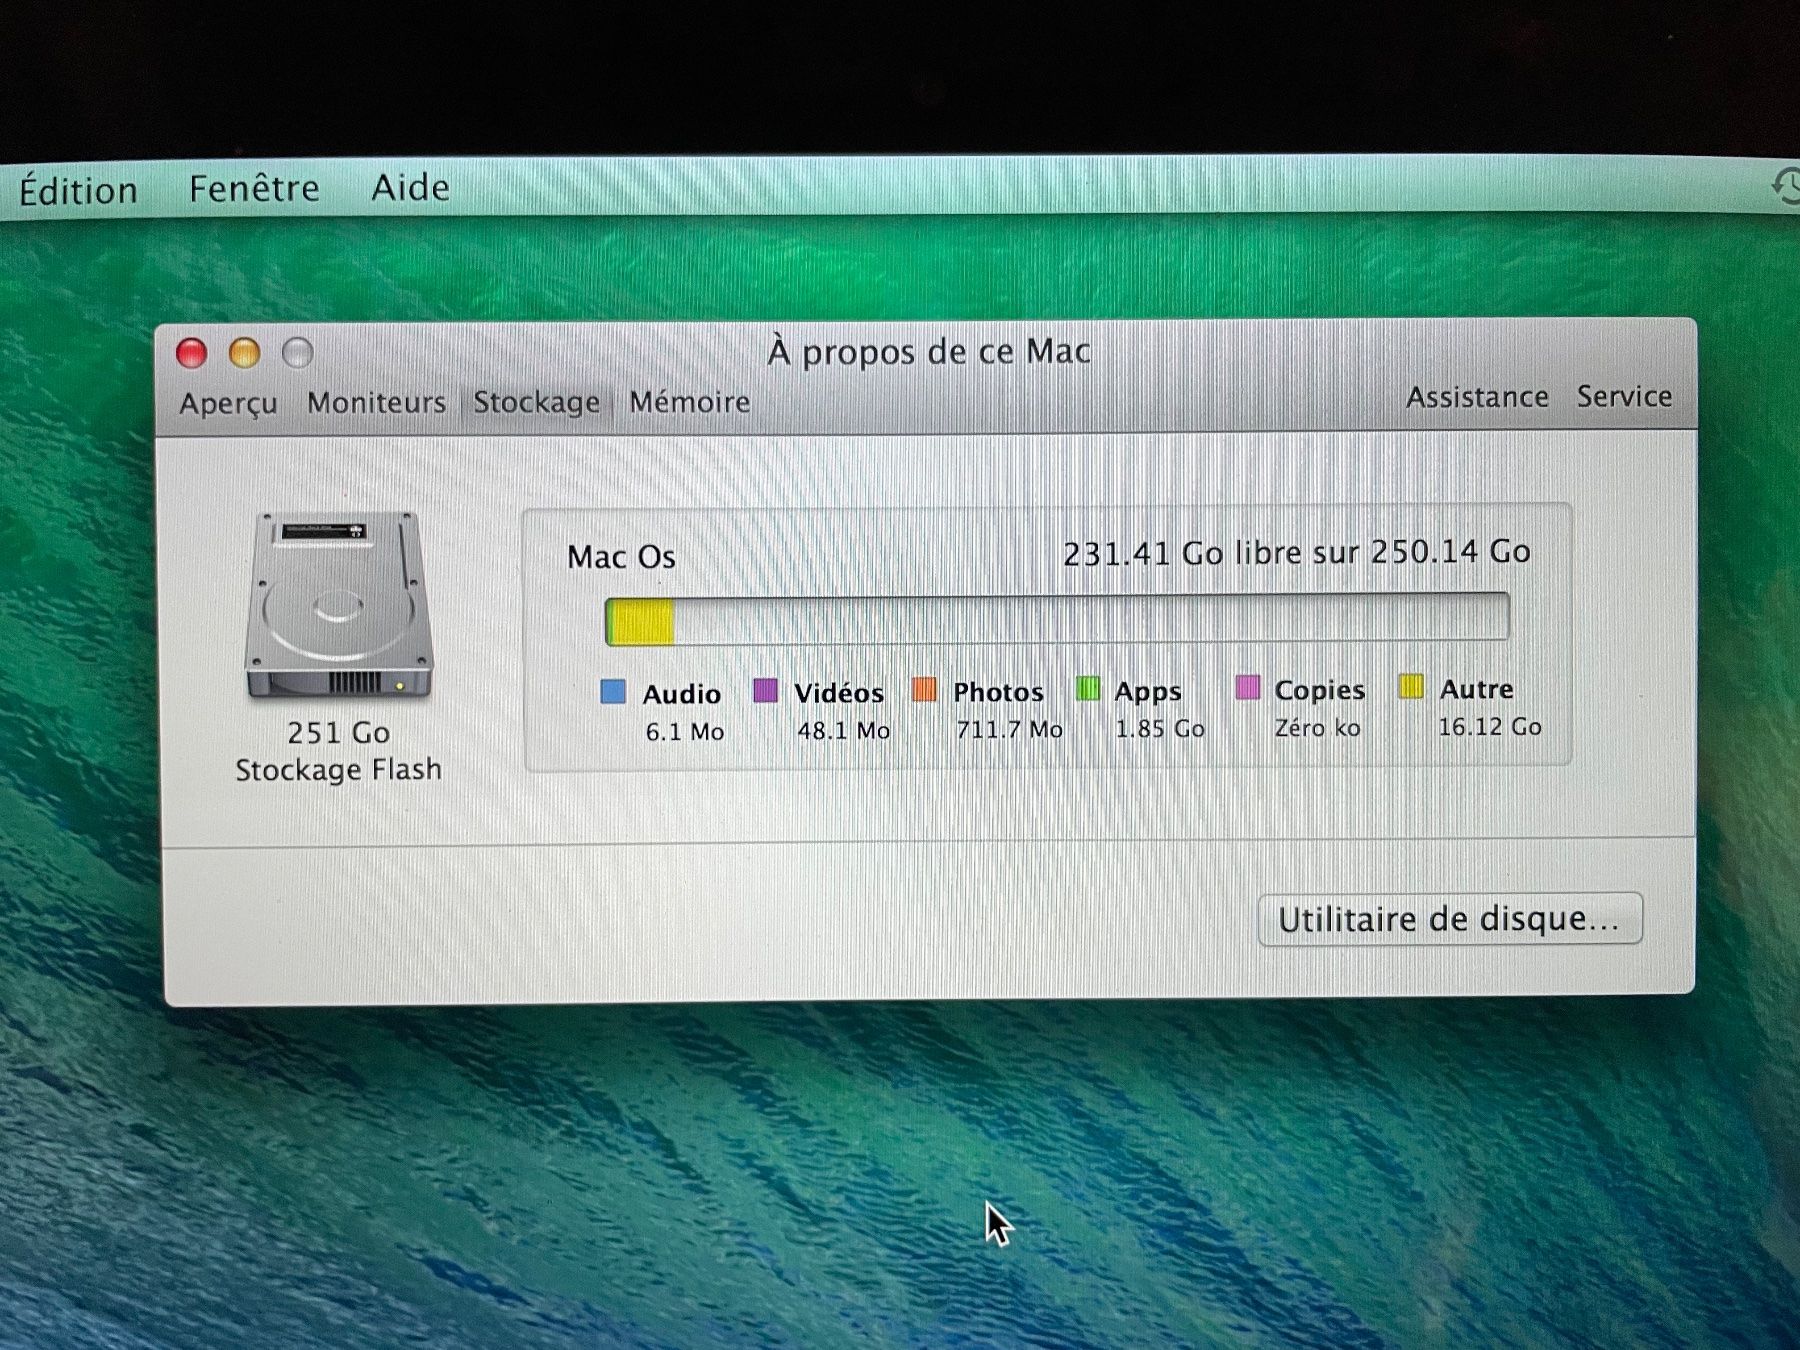Click the Vidéos label in legend
1800x1350 pixels.
[839, 693]
